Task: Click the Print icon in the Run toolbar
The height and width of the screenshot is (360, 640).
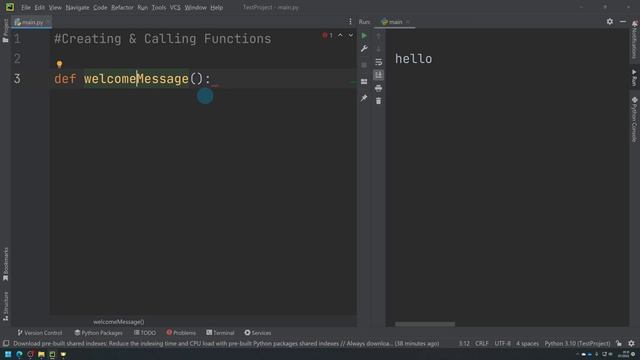Action: tap(378, 88)
